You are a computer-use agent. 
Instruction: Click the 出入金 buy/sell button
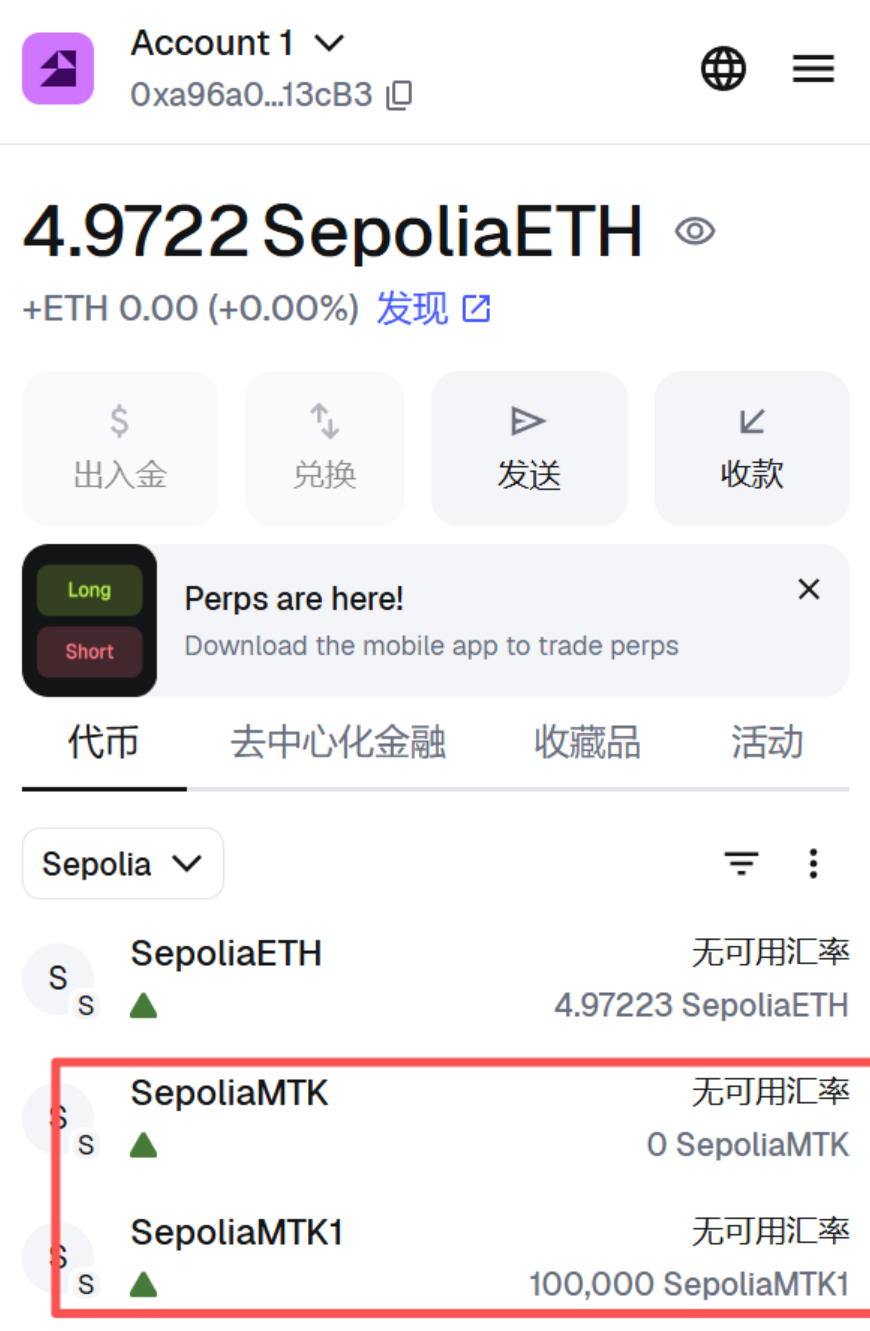120,448
